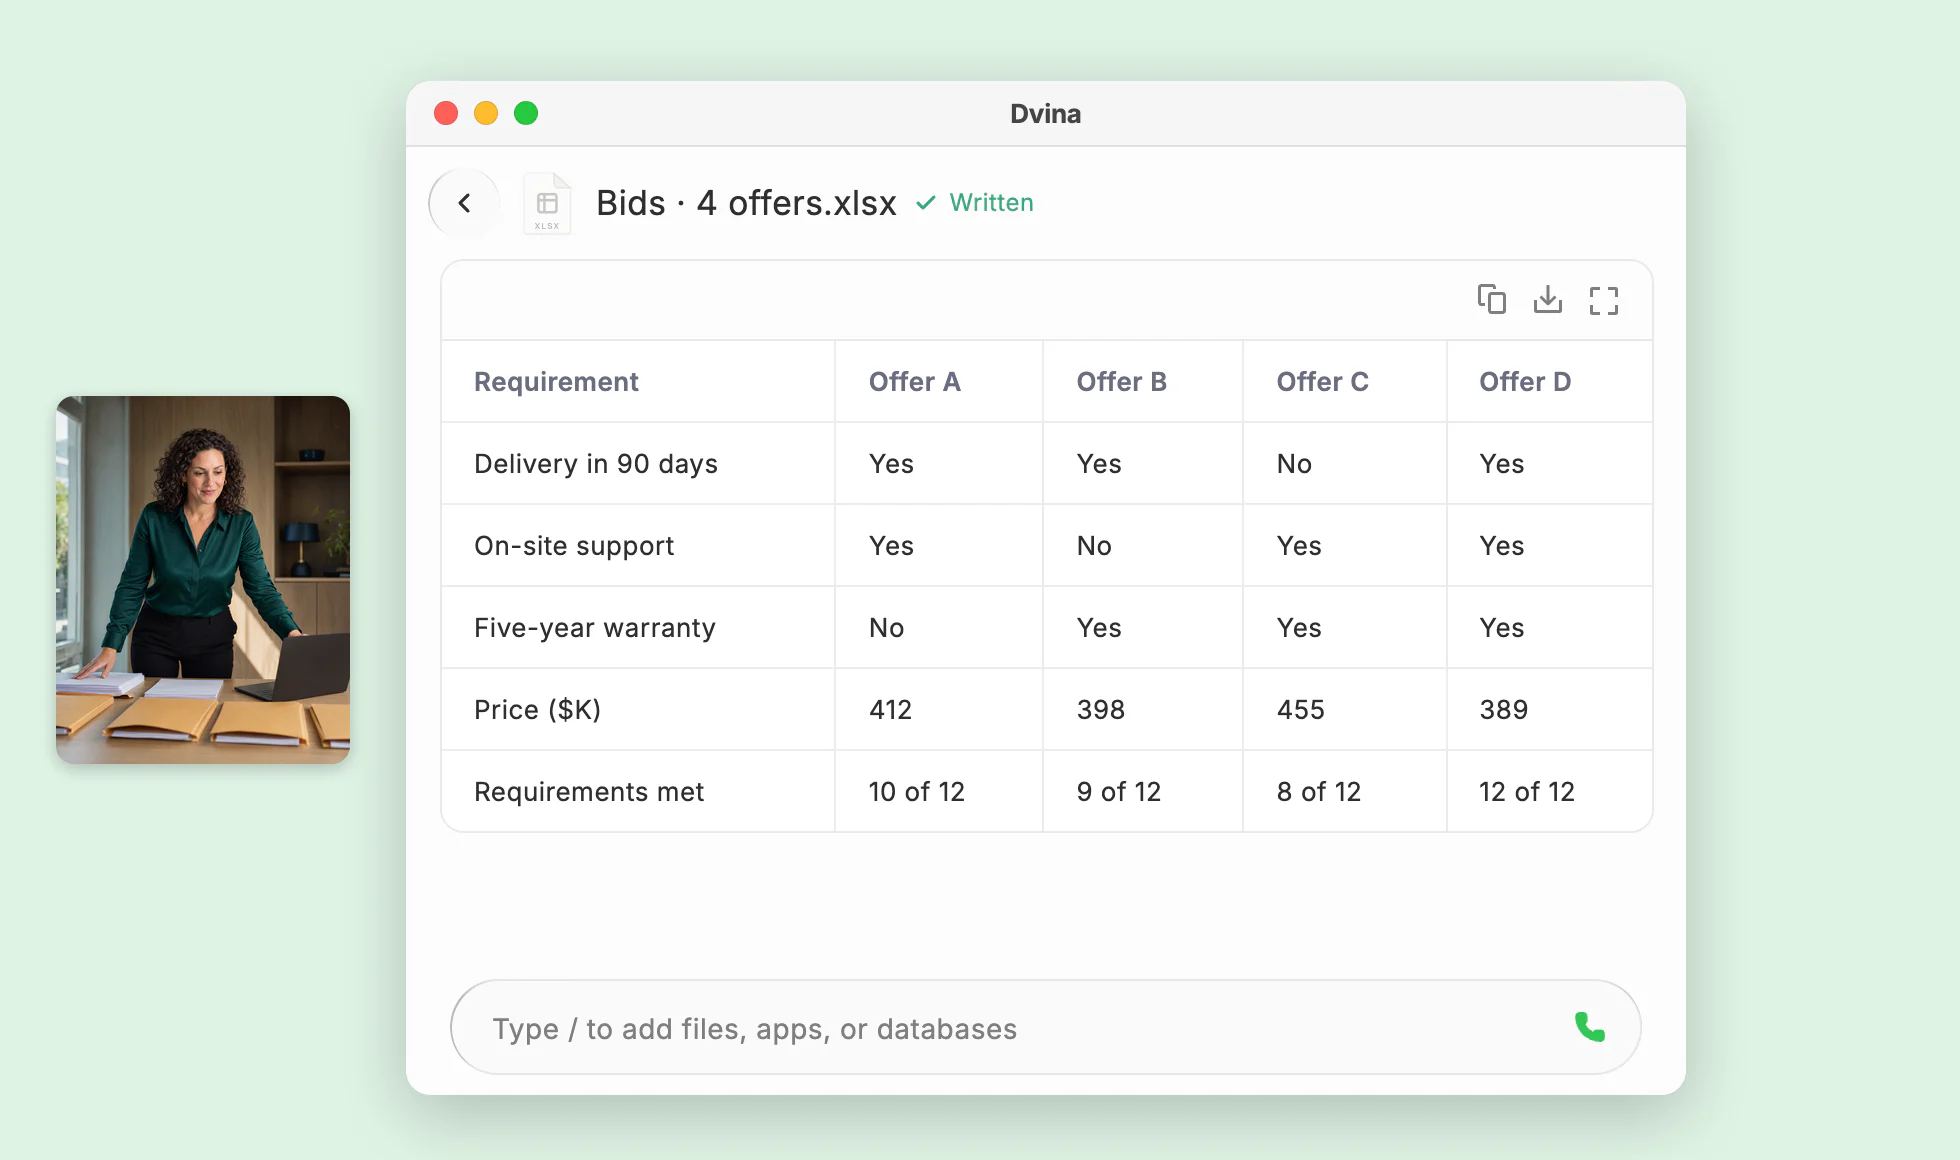Image resolution: width=1960 pixels, height=1160 pixels.
Task: Select the Delivery in 90 days row label
Action: point(596,464)
